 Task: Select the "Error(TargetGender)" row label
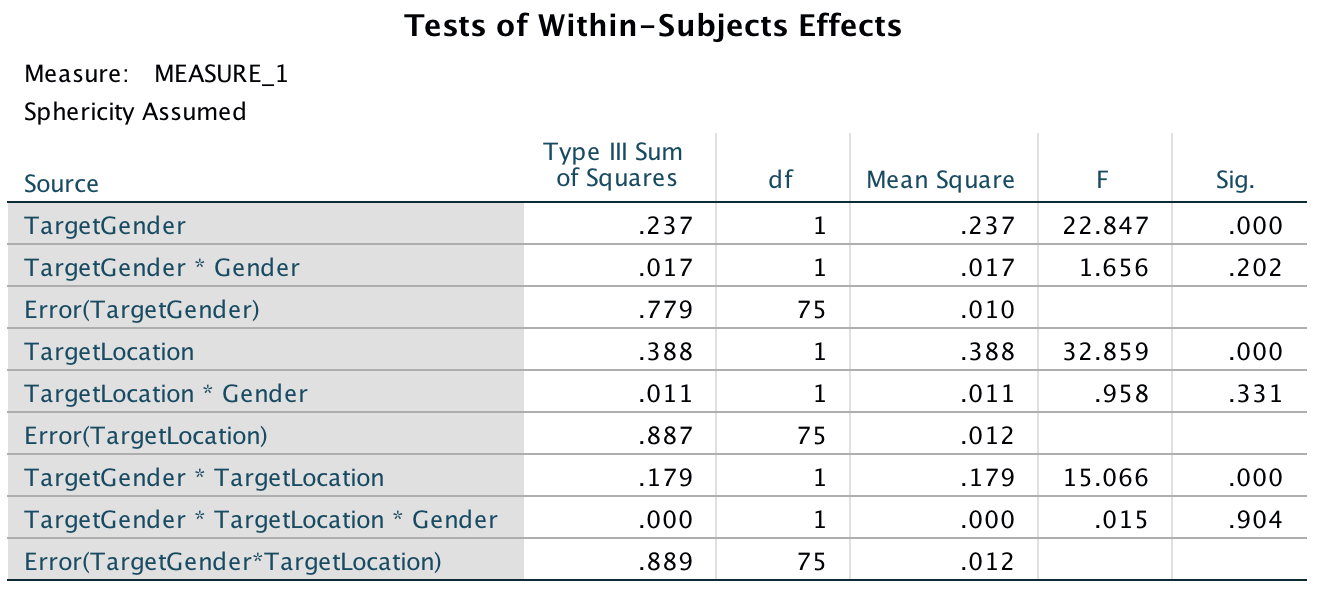(x=142, y=310)
